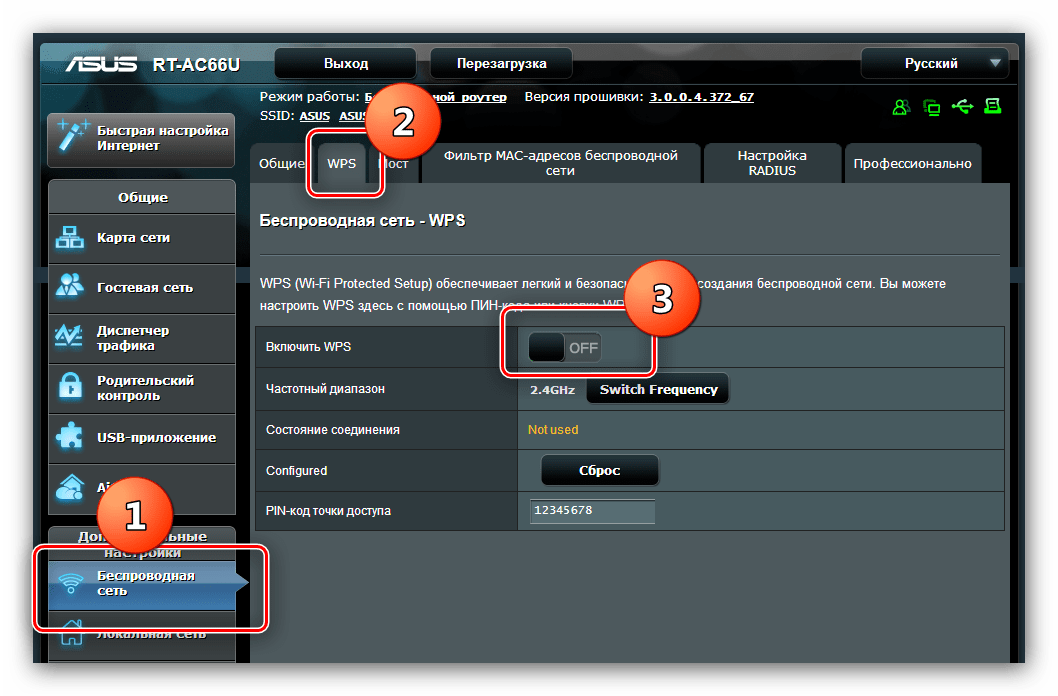Click the Сброс reset button
Image resolution: width=1058 pixels, height=696 pixels.
click(x=600, y=470)
